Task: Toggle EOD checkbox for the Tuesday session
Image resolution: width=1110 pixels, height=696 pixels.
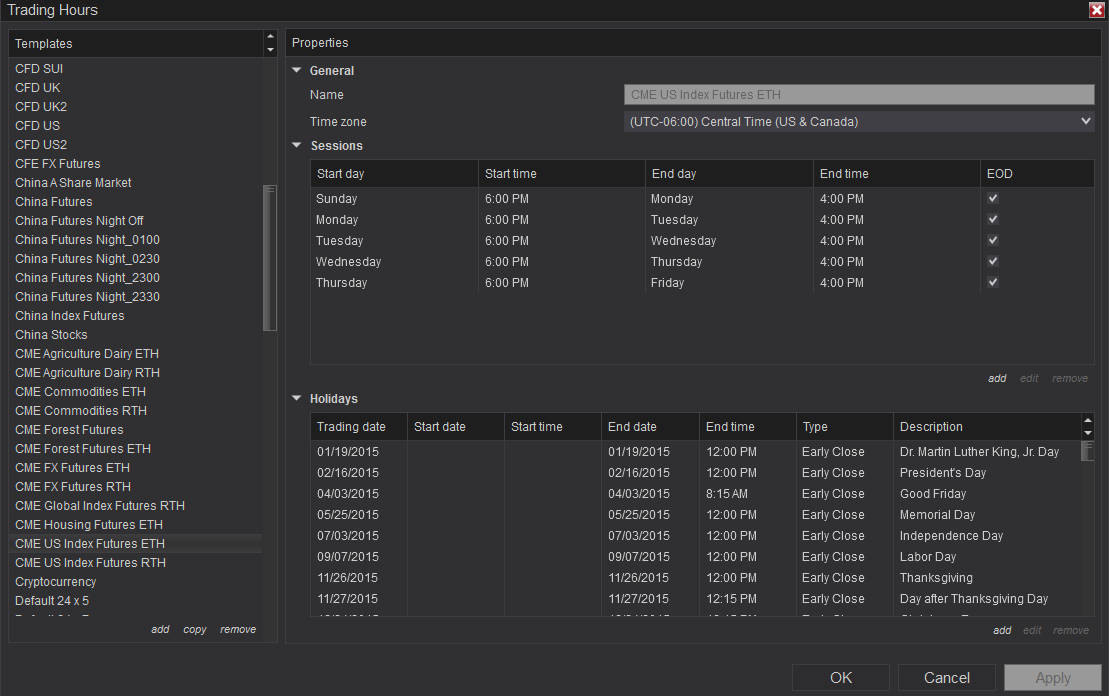Action: [993, 241]
